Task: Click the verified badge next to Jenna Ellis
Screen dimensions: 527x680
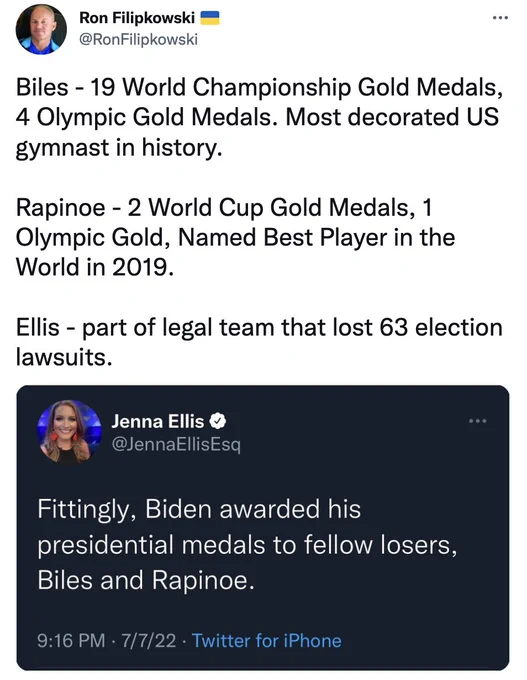Action: point(218,421)
